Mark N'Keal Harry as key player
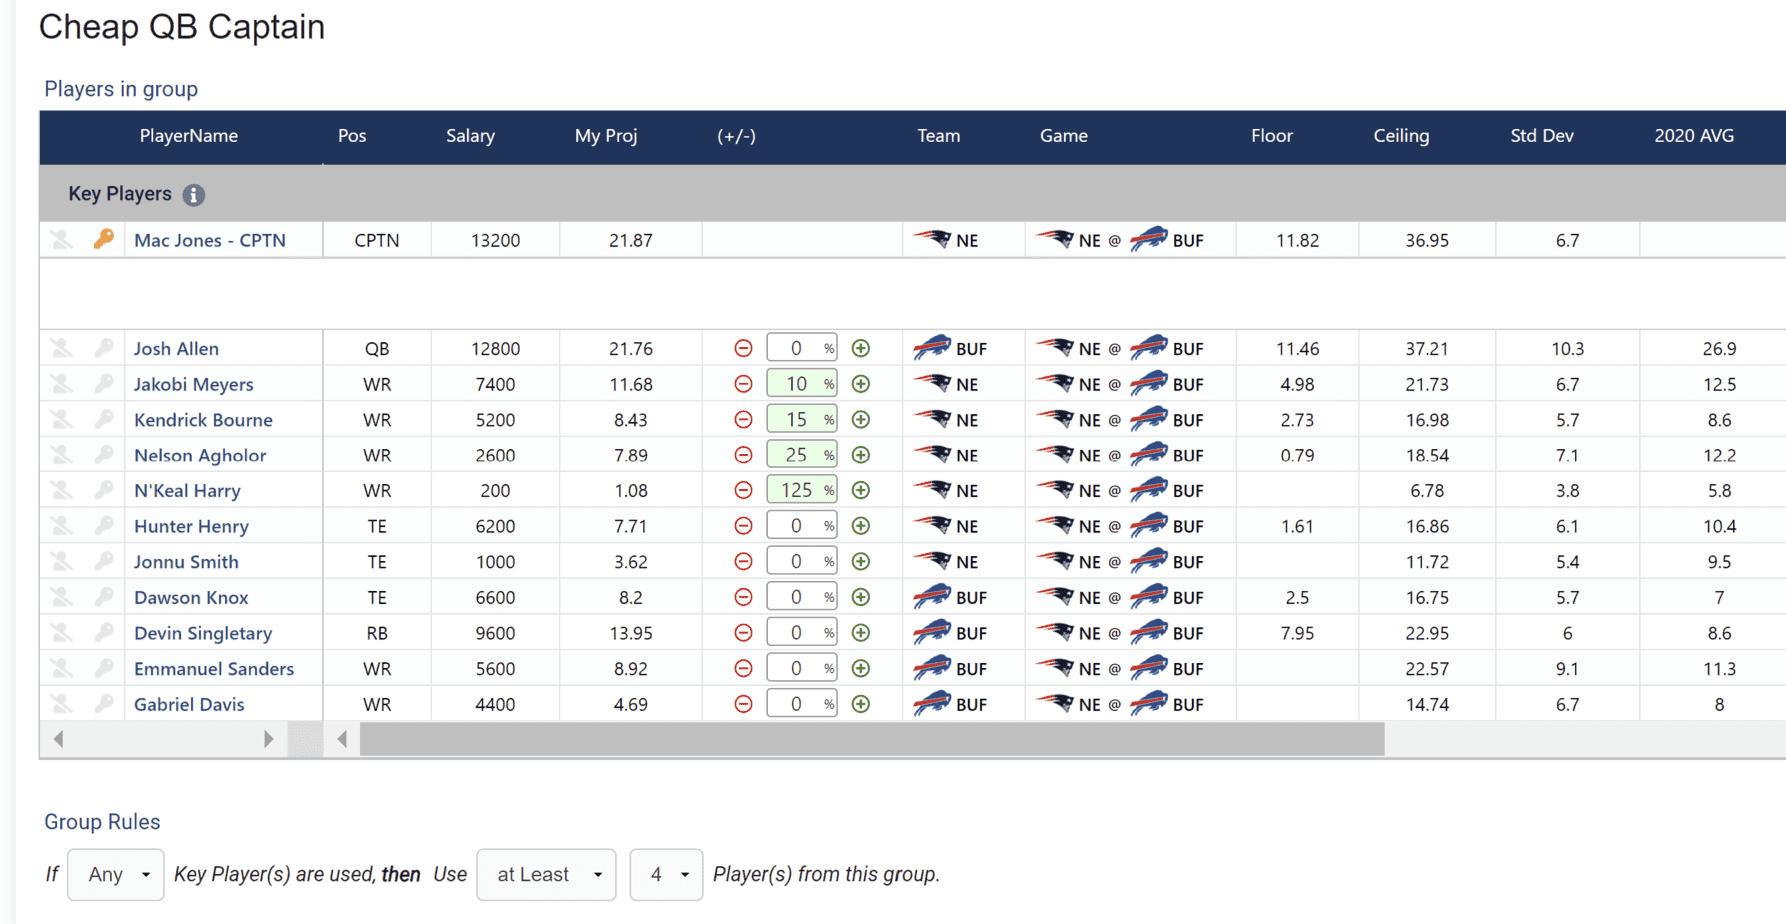Screen dimensions: 1786x924 coord(104,490)
